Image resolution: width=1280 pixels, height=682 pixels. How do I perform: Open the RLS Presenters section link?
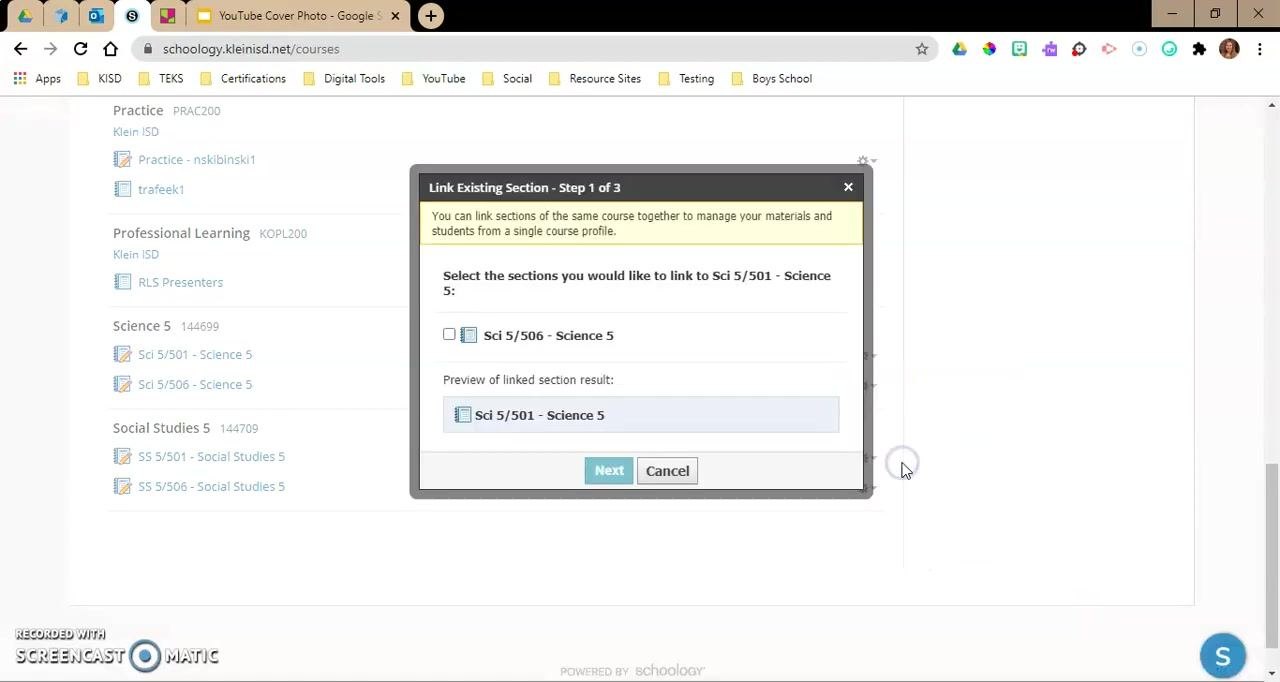[x=180, y=282]
